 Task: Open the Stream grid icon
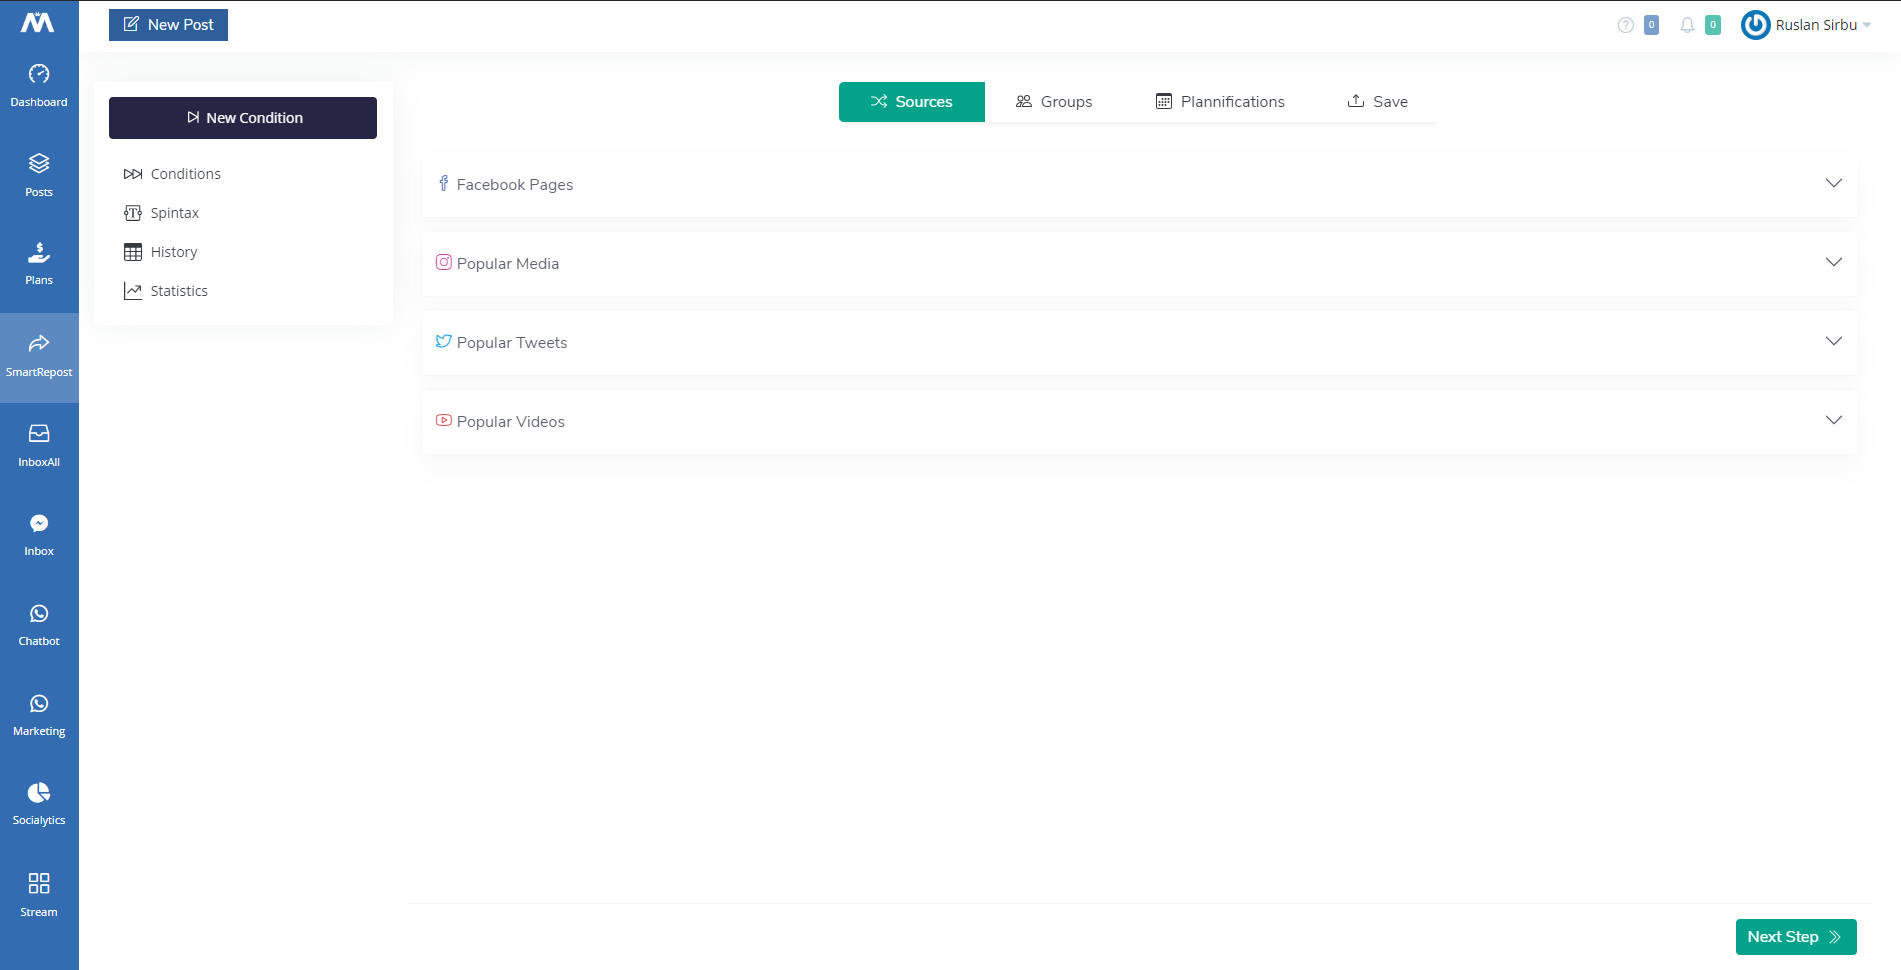39,883
